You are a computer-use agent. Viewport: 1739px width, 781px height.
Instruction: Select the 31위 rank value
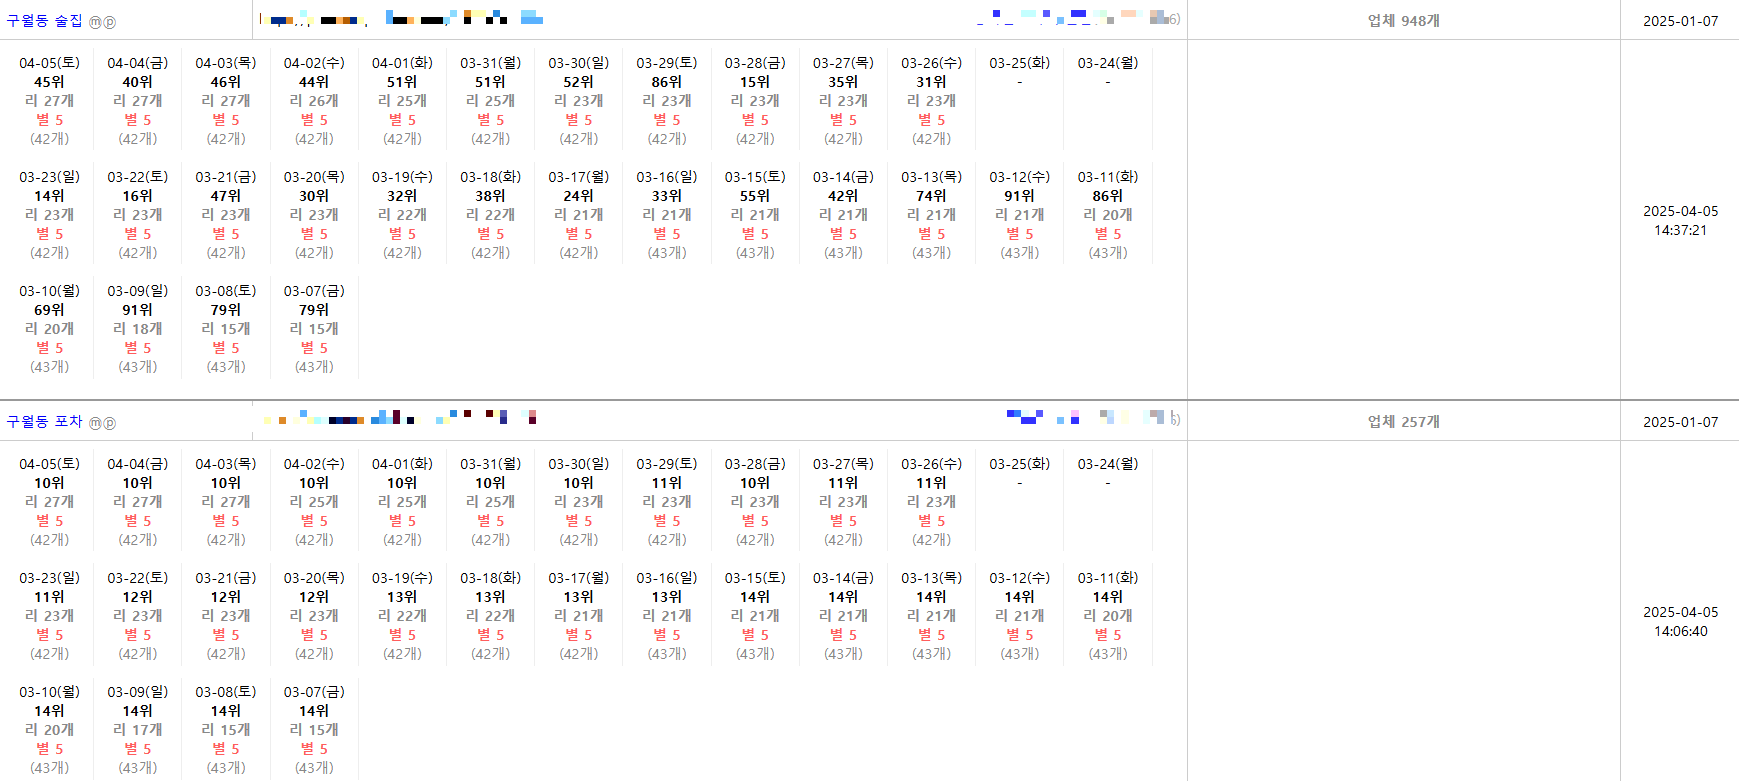point(932,82)
